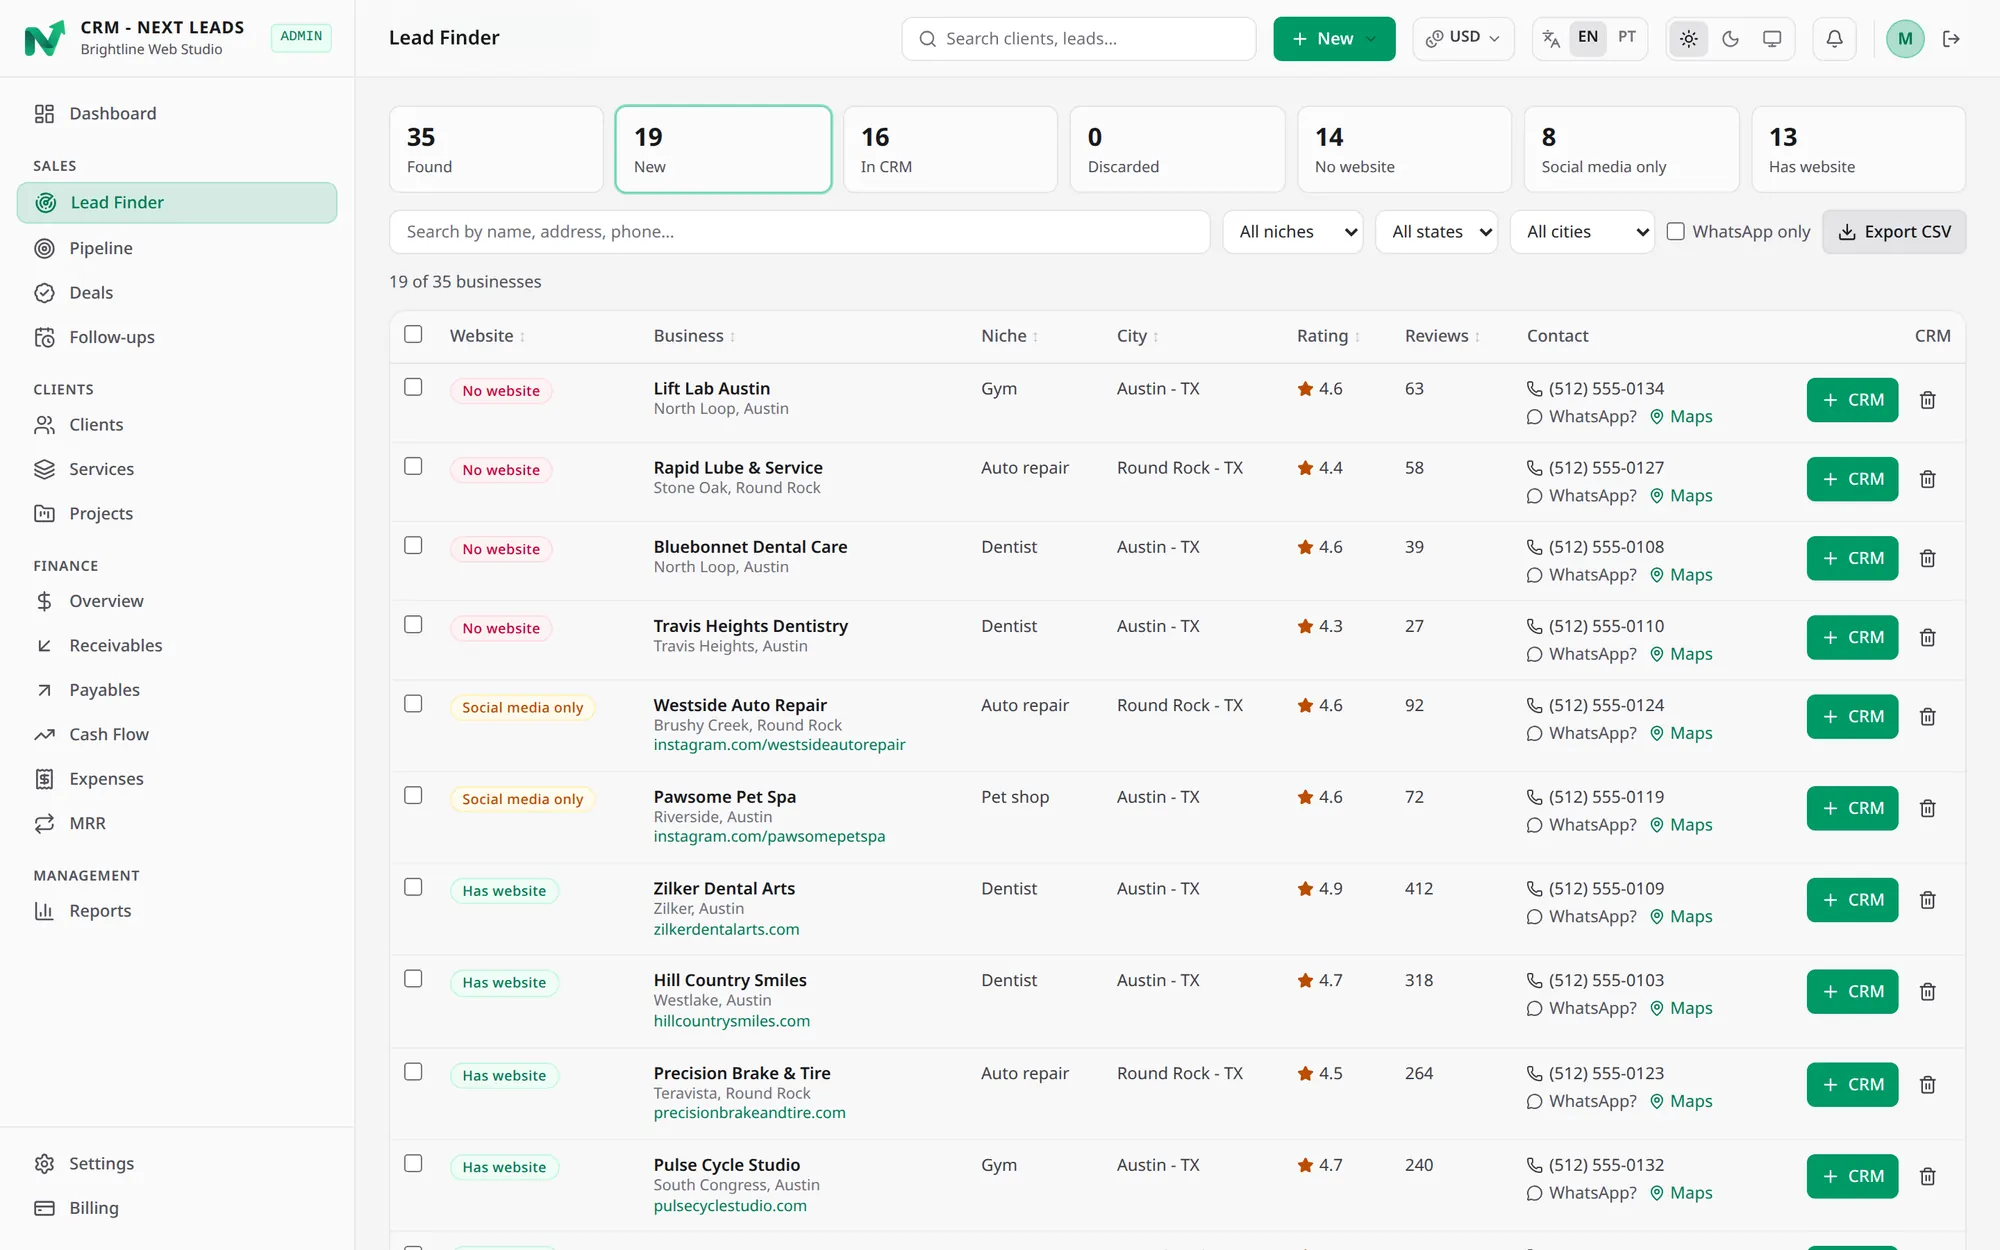Select the light theme sun icon
Screen dimensions: 2000x1250
(x=1688, y=38)
